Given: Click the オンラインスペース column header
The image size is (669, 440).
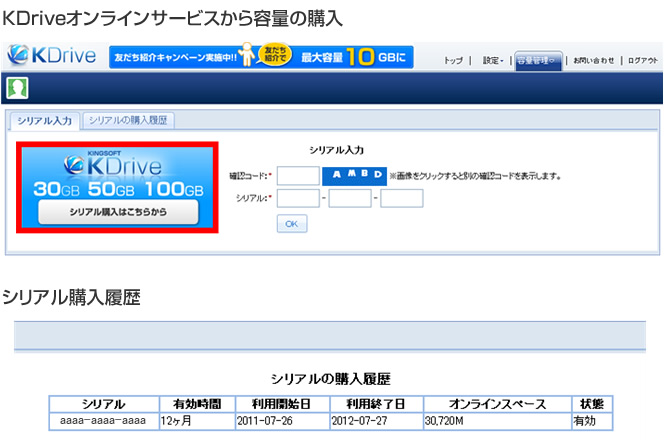Looking at the screenshot, I should 497,404.
